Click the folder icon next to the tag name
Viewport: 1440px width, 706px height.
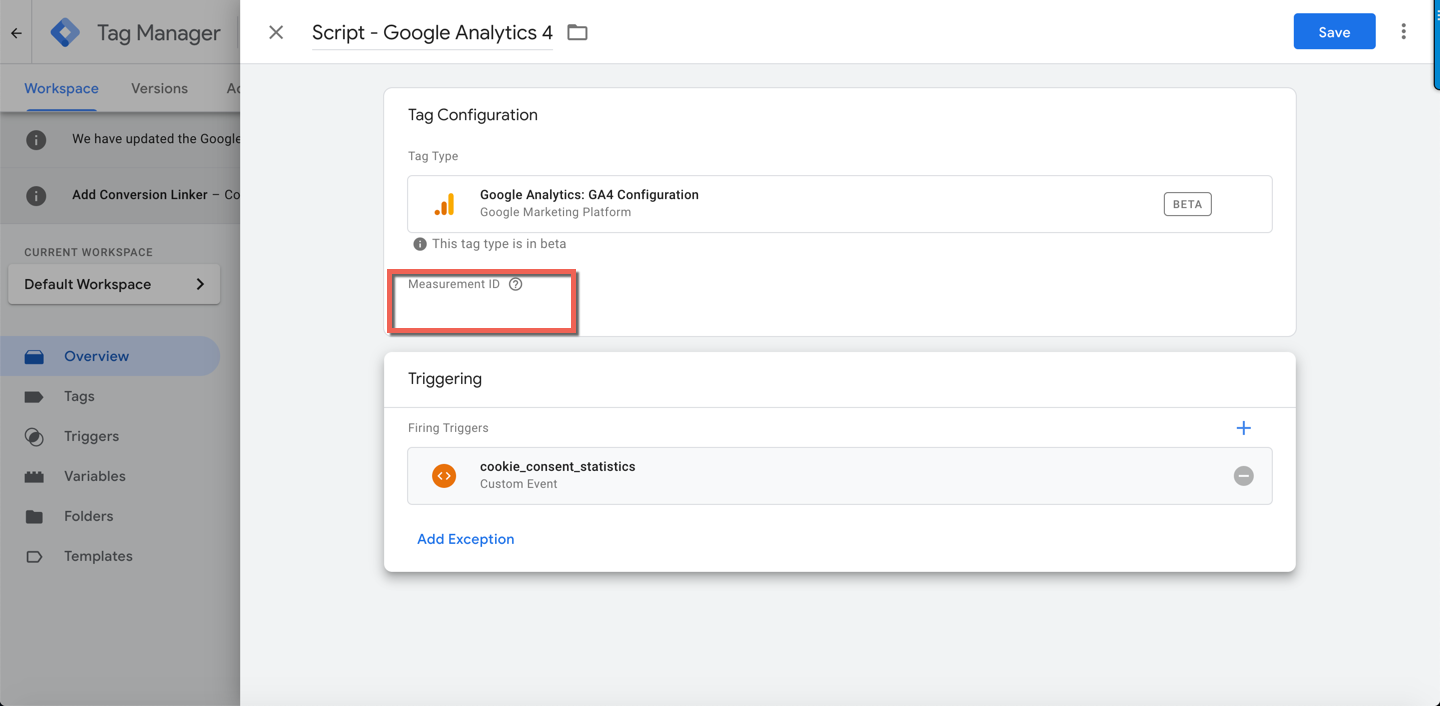pos(577,32)
